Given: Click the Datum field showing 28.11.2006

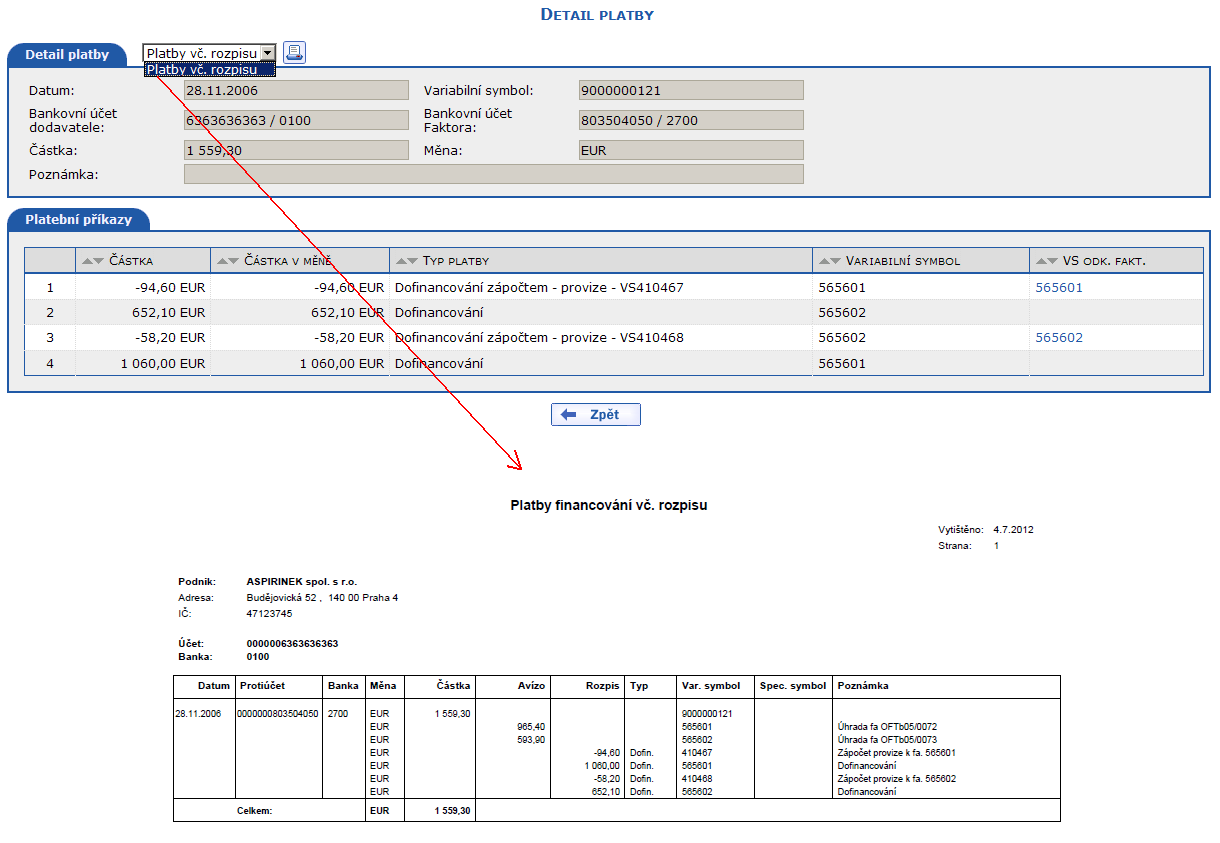Looking at the screenshot, I should pos(297,90).
